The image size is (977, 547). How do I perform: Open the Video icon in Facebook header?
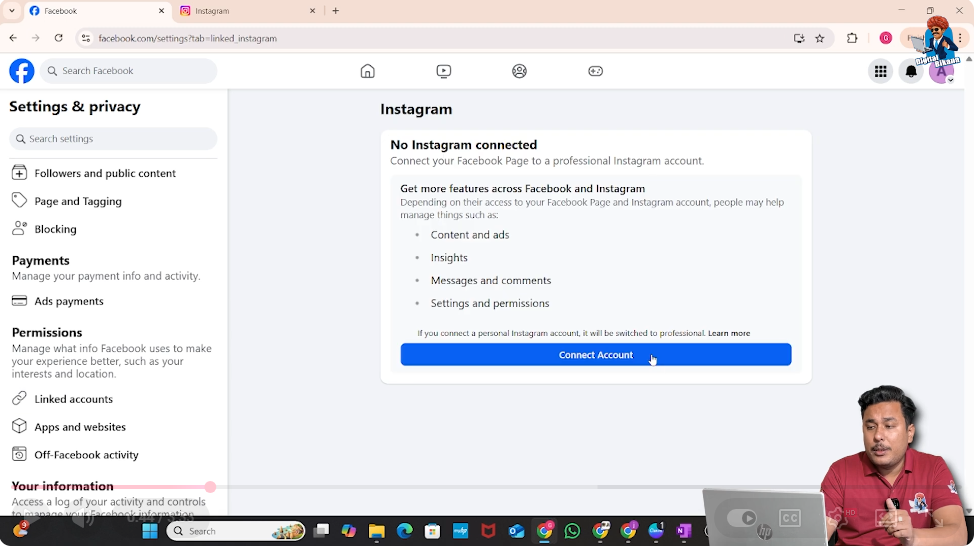coord(444,71)
